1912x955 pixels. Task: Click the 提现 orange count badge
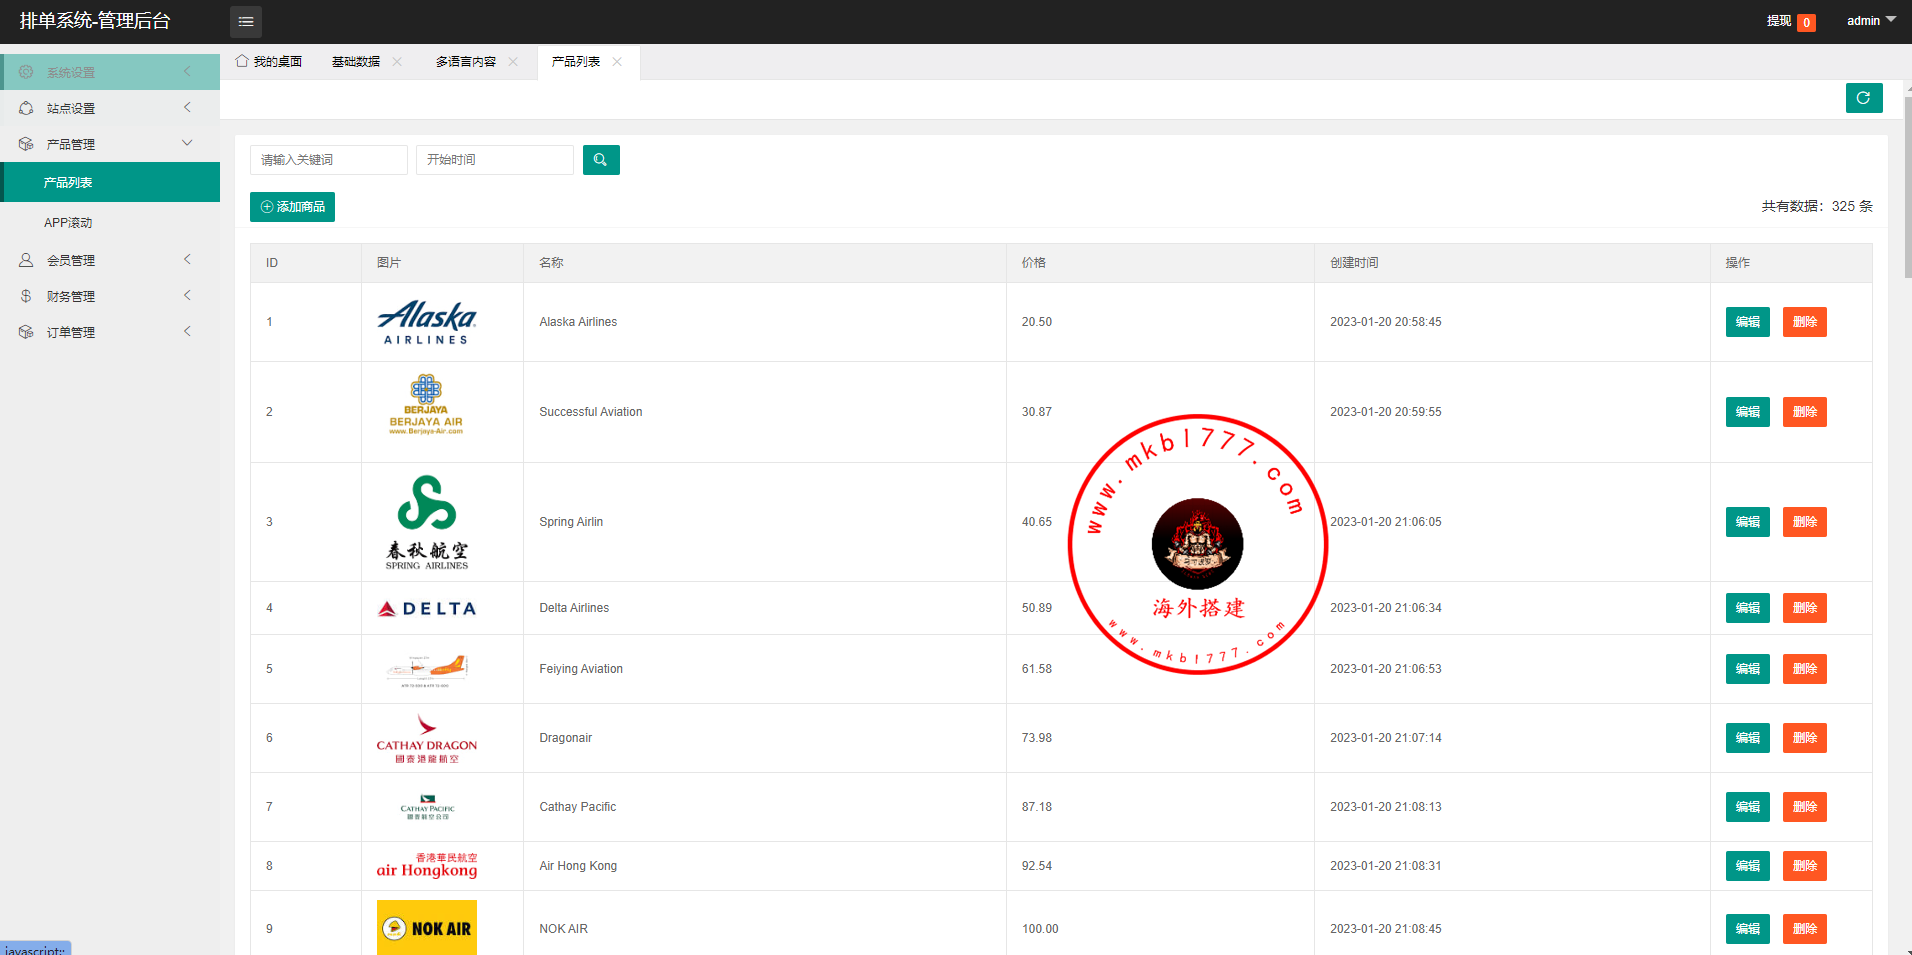[1806, 22]
